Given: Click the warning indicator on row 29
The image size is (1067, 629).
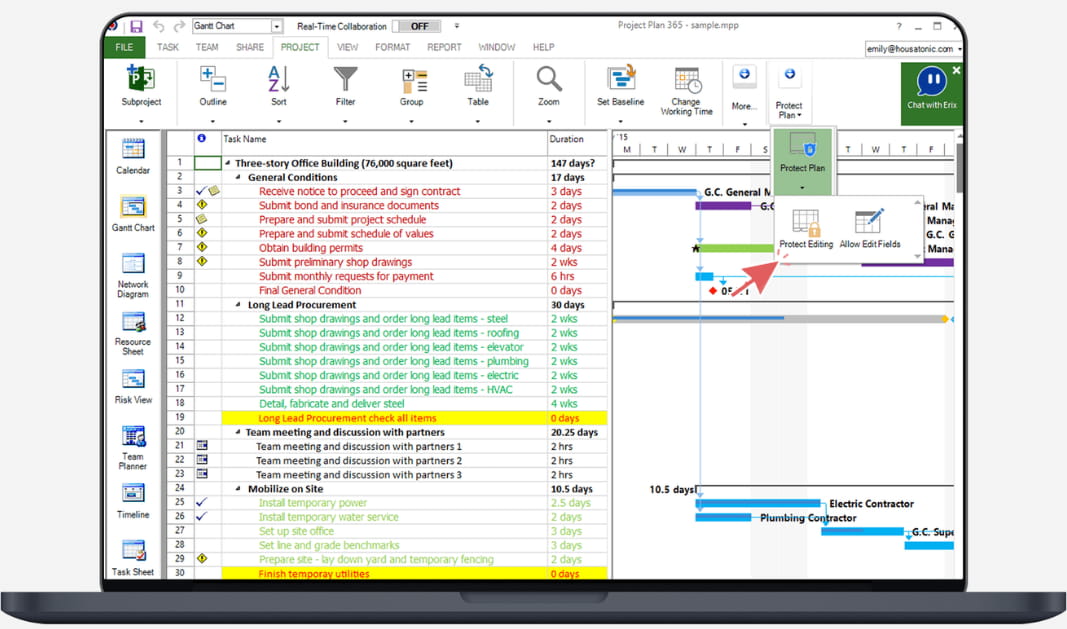Looking at the screenshot, I should coord(201,559).
